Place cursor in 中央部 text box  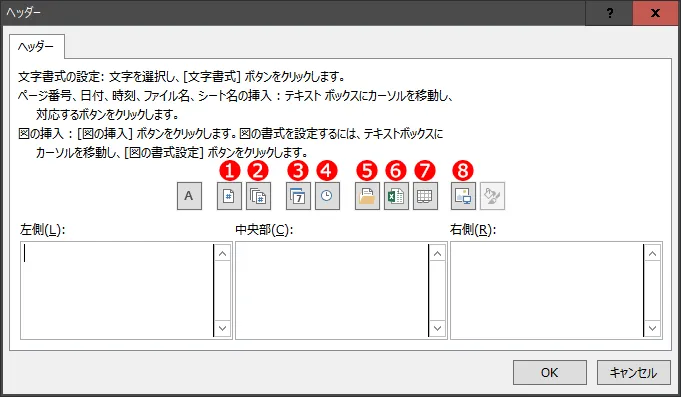[x=332, y=291]
